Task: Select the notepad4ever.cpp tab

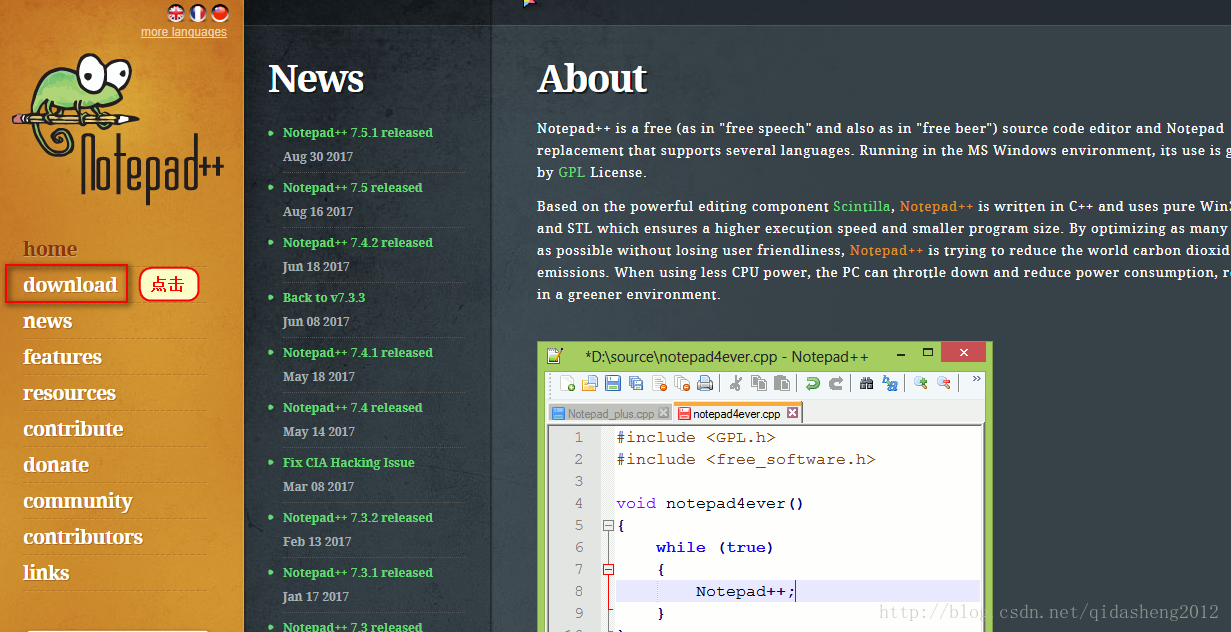Action: tap(738, 412)
